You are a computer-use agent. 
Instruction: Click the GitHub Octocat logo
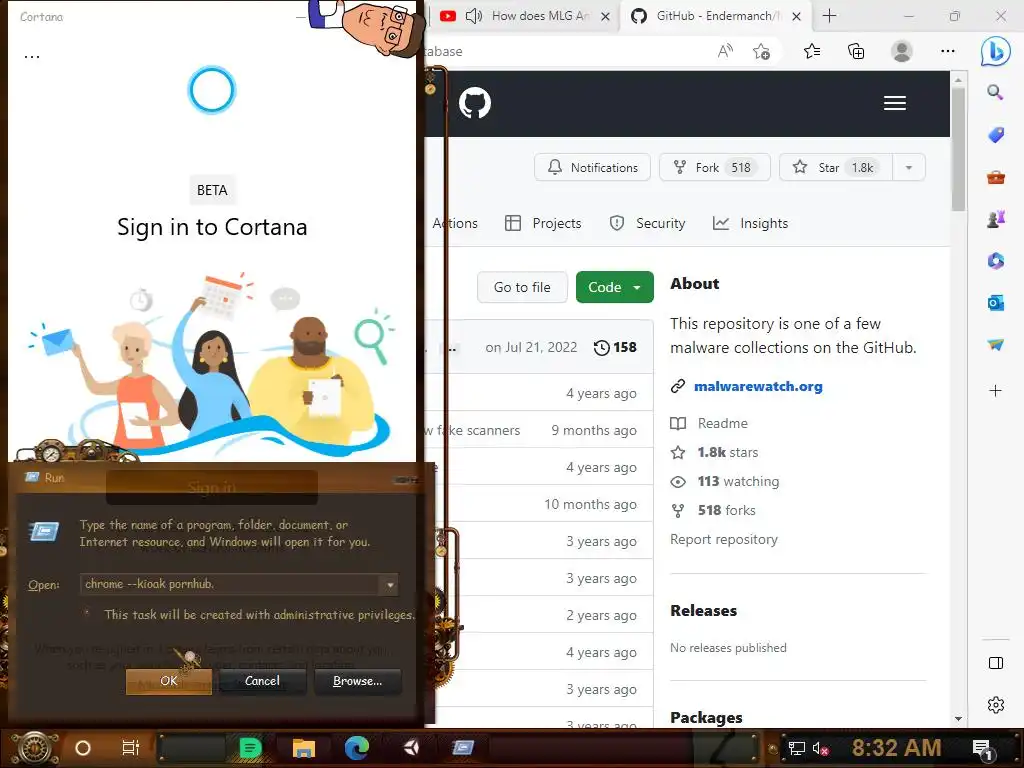pyautogui.click(x=475, y=103)
